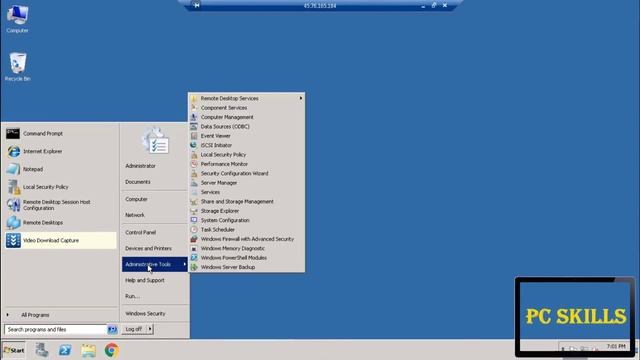Expand the Remote Desktop Services submenu
This screenshot has height=360, width=640.
tap(247, 98)
